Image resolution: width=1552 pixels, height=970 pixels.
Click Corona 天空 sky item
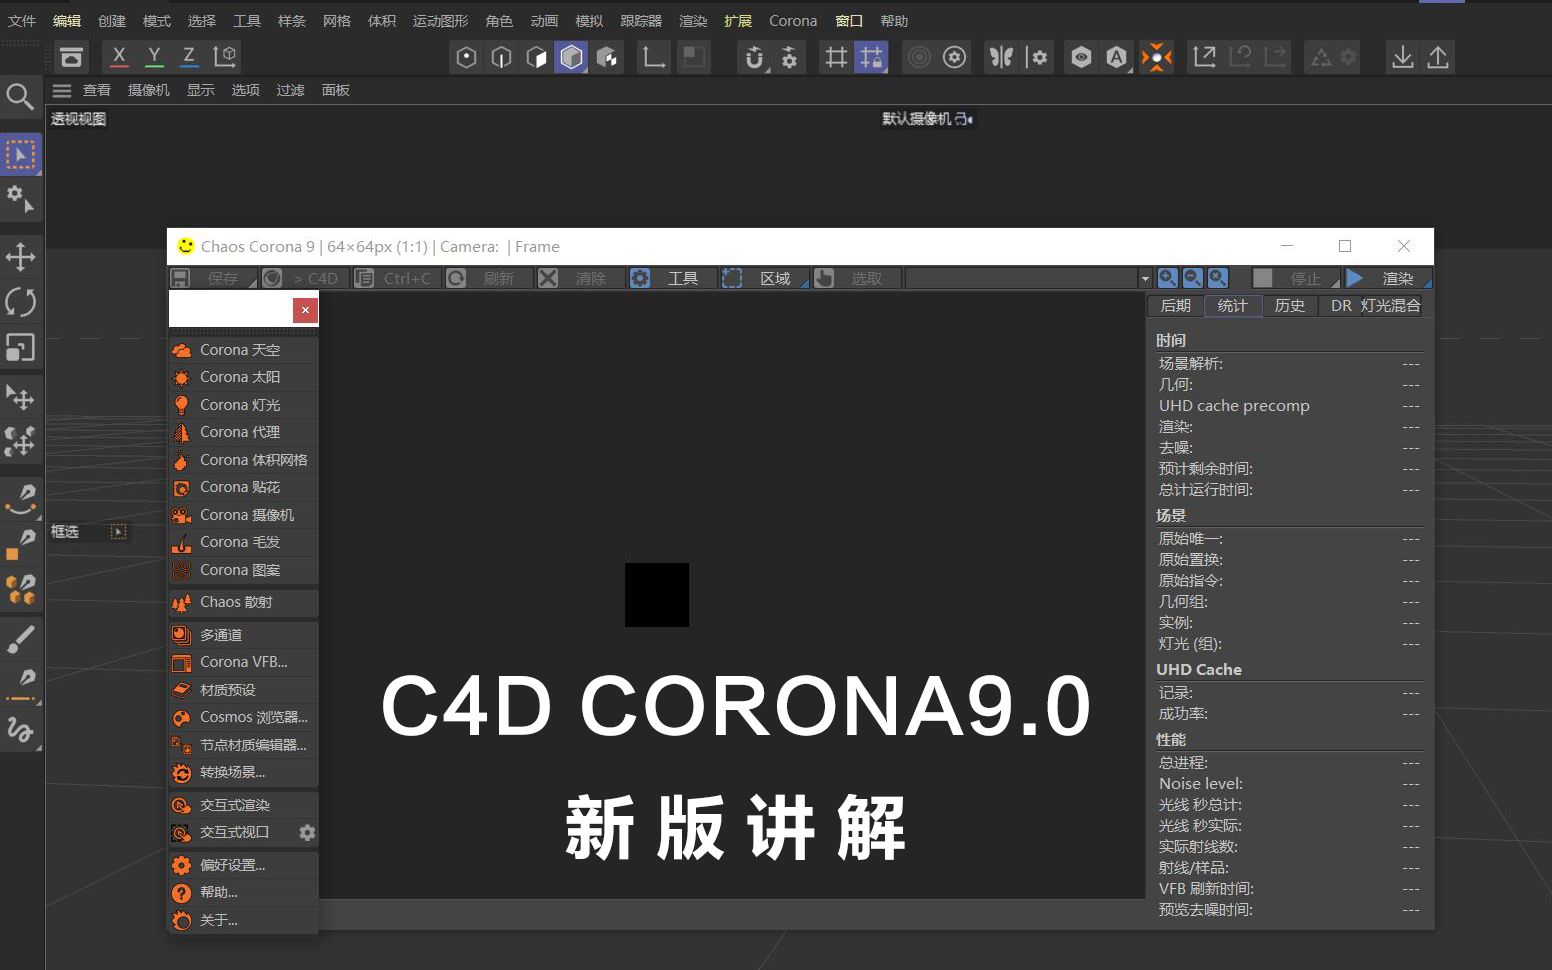pos(244,350)
